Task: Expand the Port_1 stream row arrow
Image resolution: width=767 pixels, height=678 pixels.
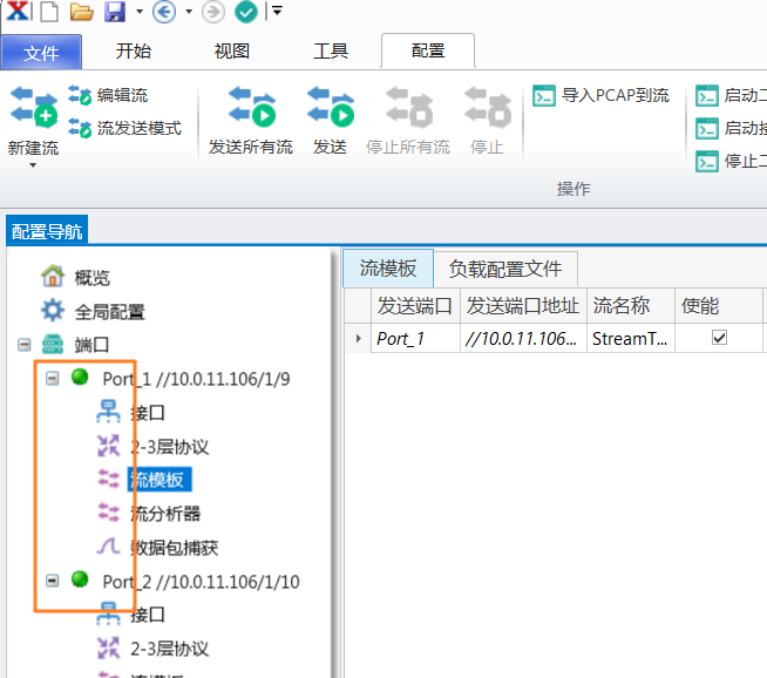Action: tap(359, 338)
